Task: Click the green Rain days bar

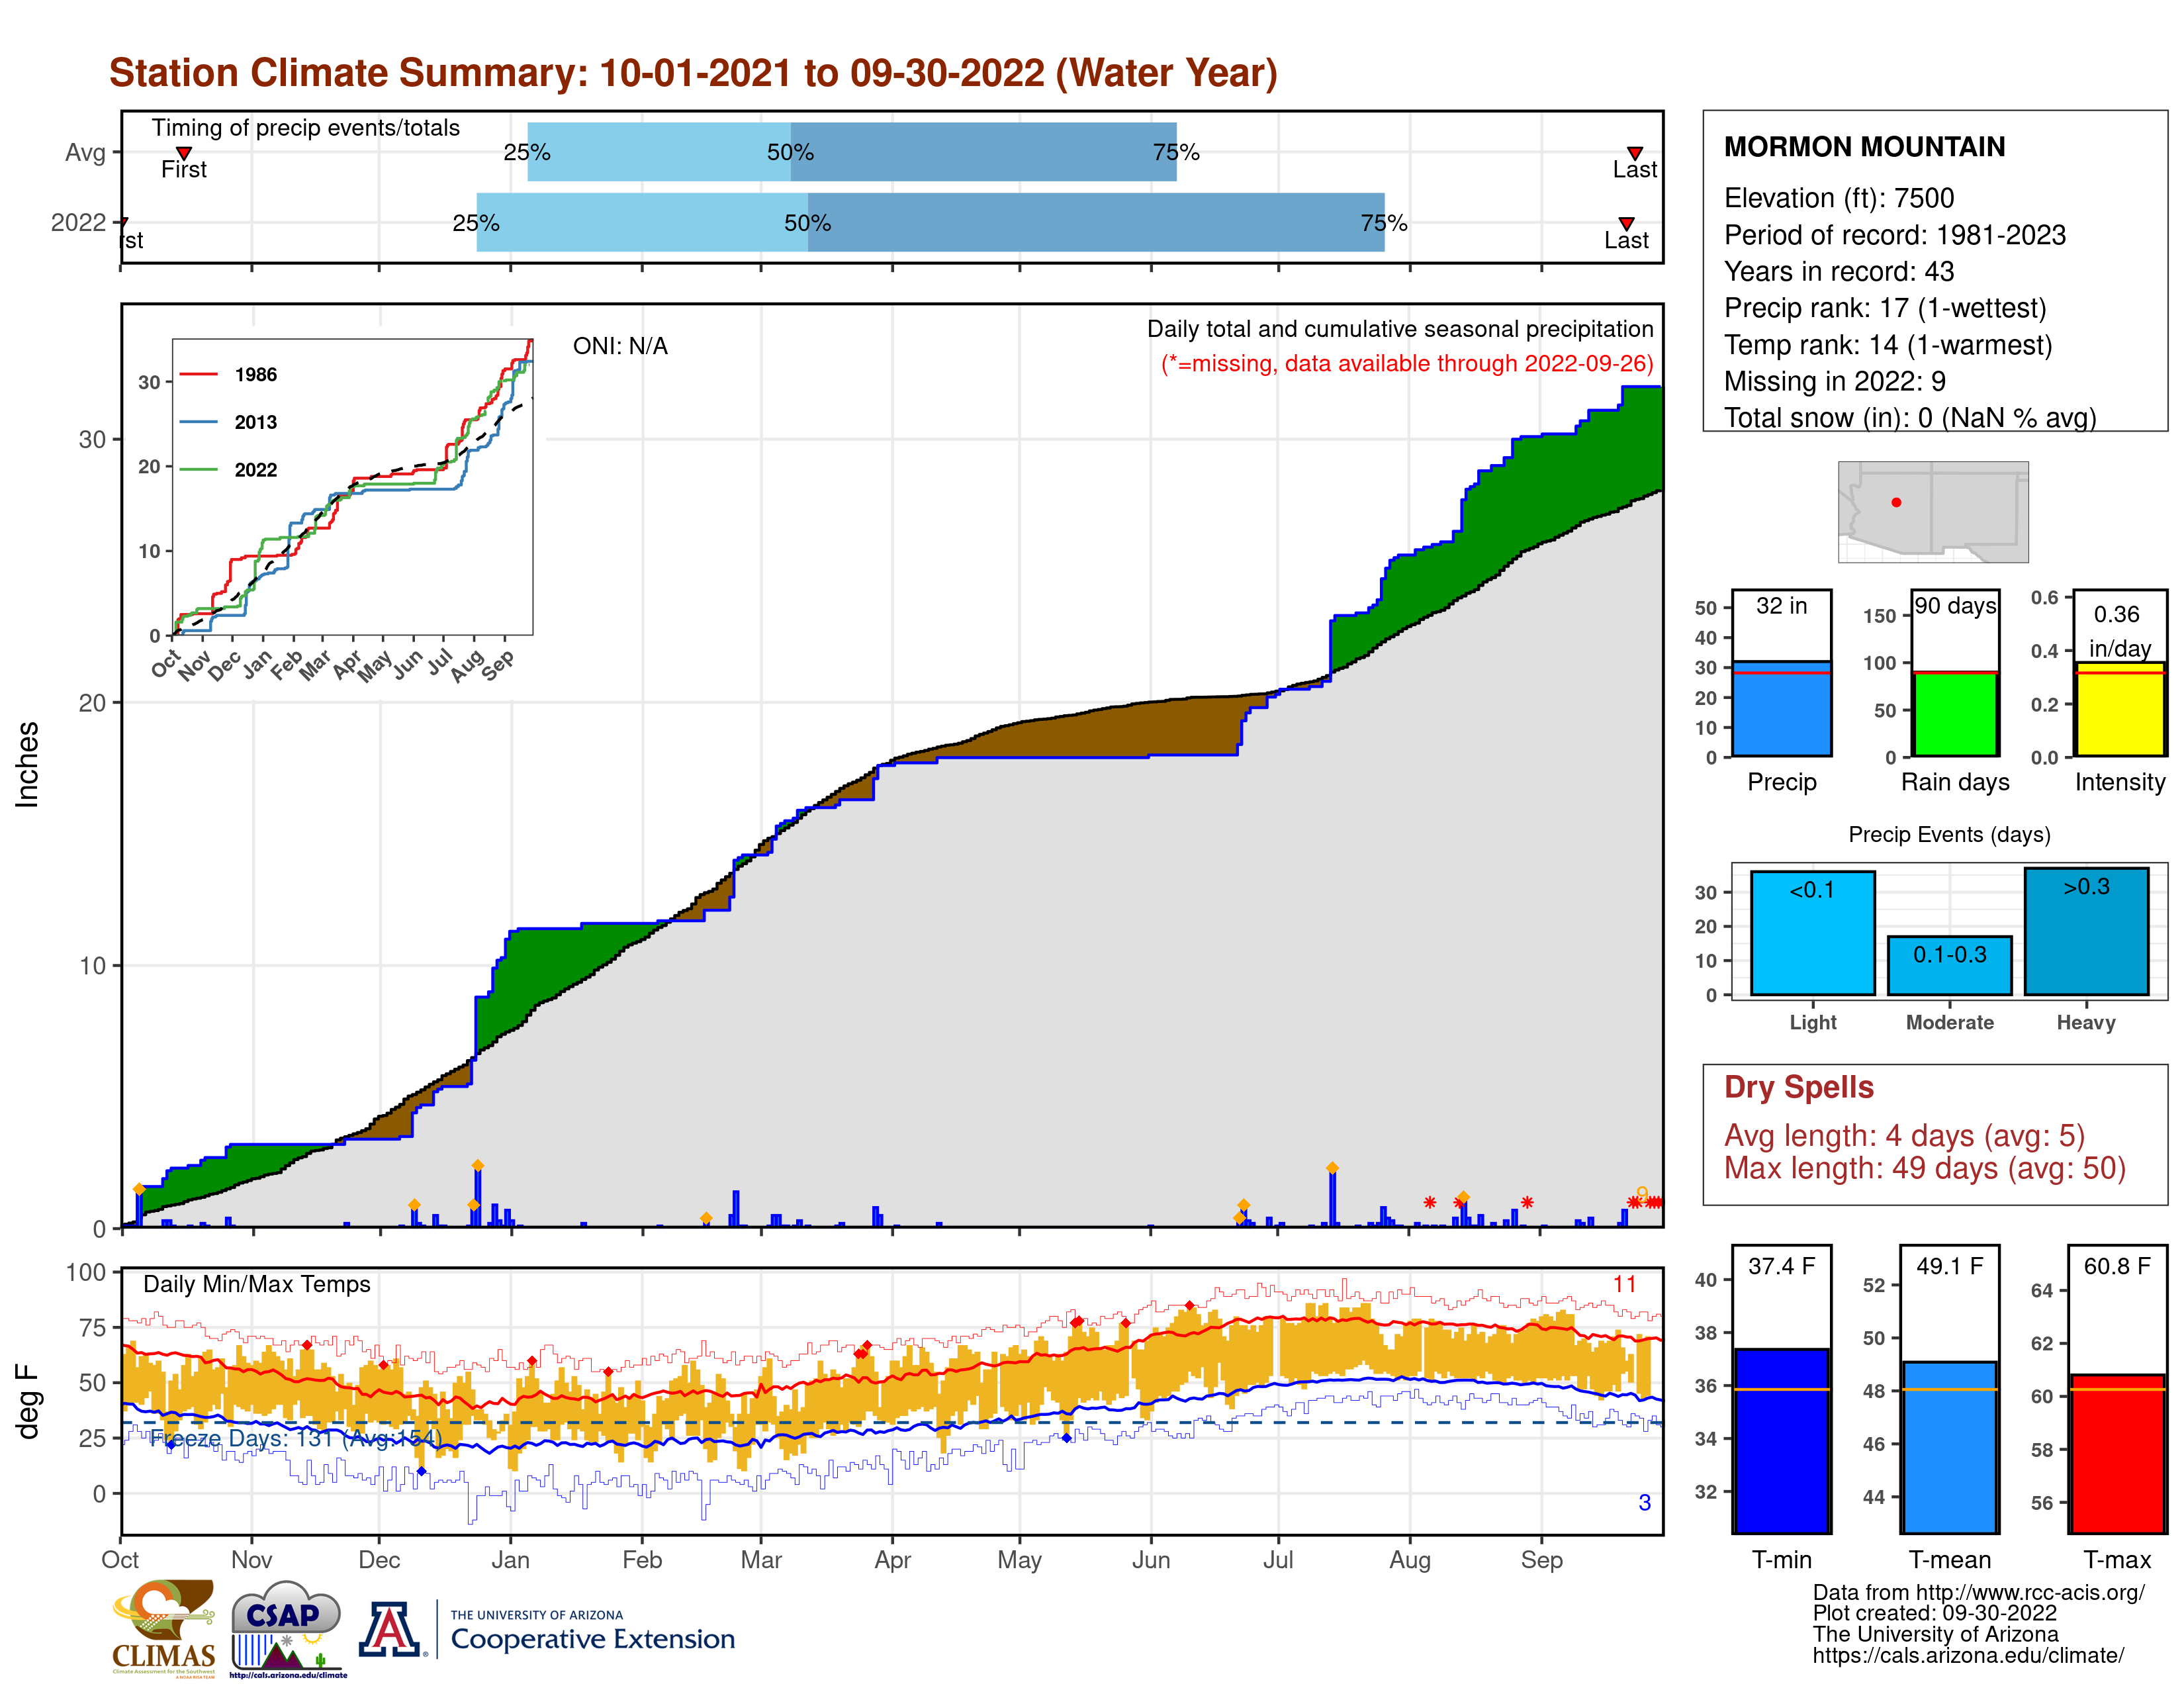Action: coord(1955,714)
